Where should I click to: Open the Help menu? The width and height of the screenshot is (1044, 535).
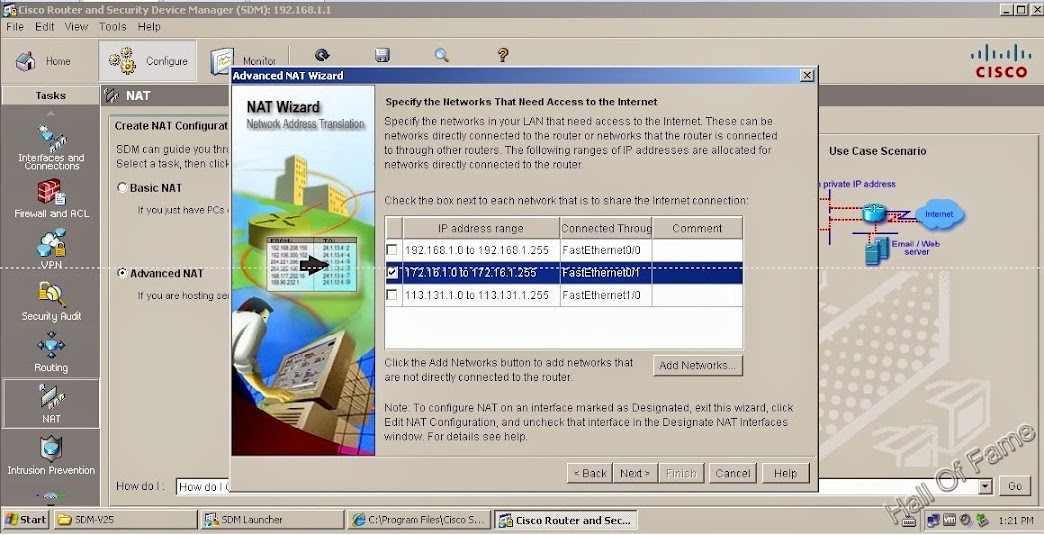[149, 27]
